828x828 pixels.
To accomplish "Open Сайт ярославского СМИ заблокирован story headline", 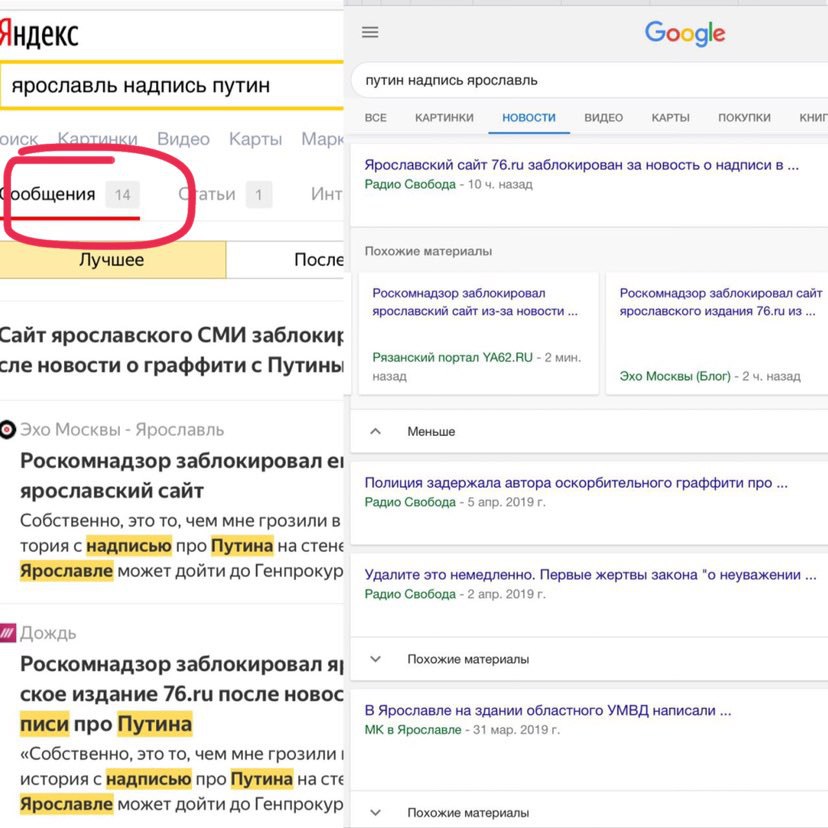I will pyautogui.click(x=172, y=350).
